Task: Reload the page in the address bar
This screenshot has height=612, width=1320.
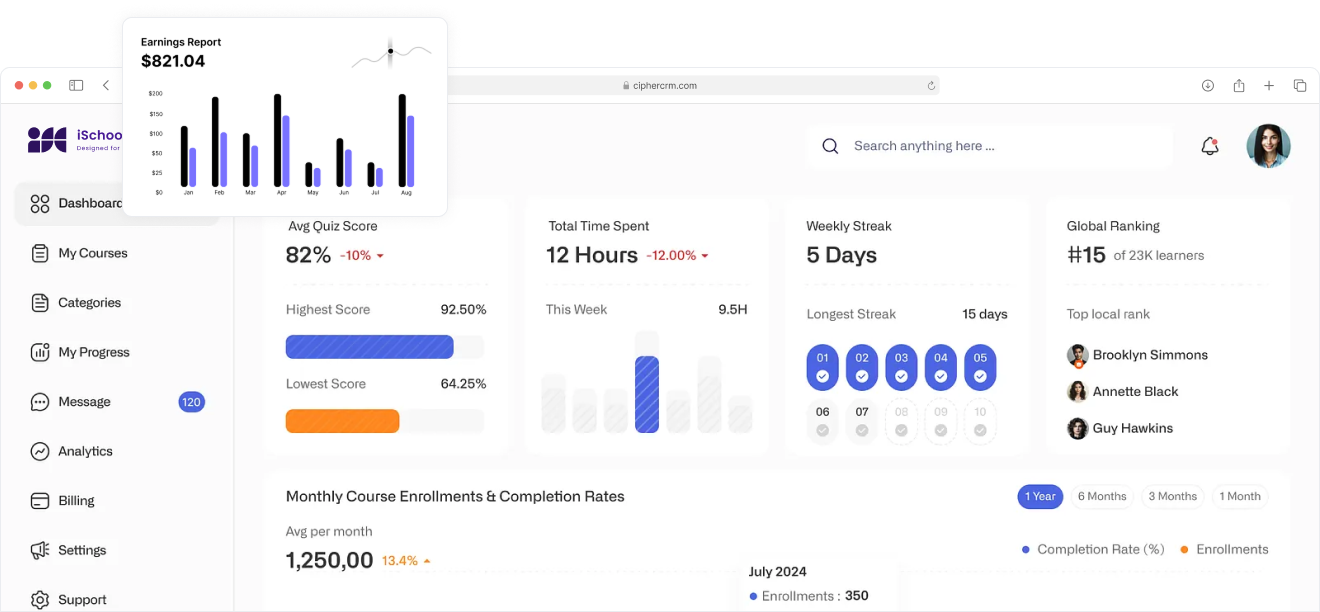Action: coord(931,86)
